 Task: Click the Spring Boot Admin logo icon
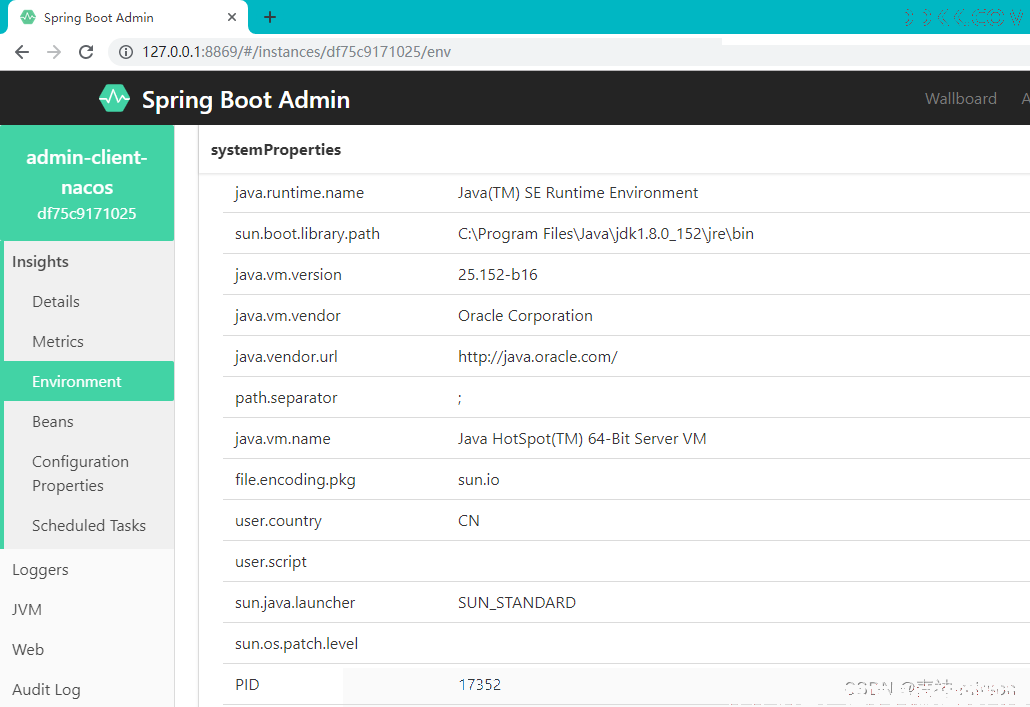coord(114,99)
